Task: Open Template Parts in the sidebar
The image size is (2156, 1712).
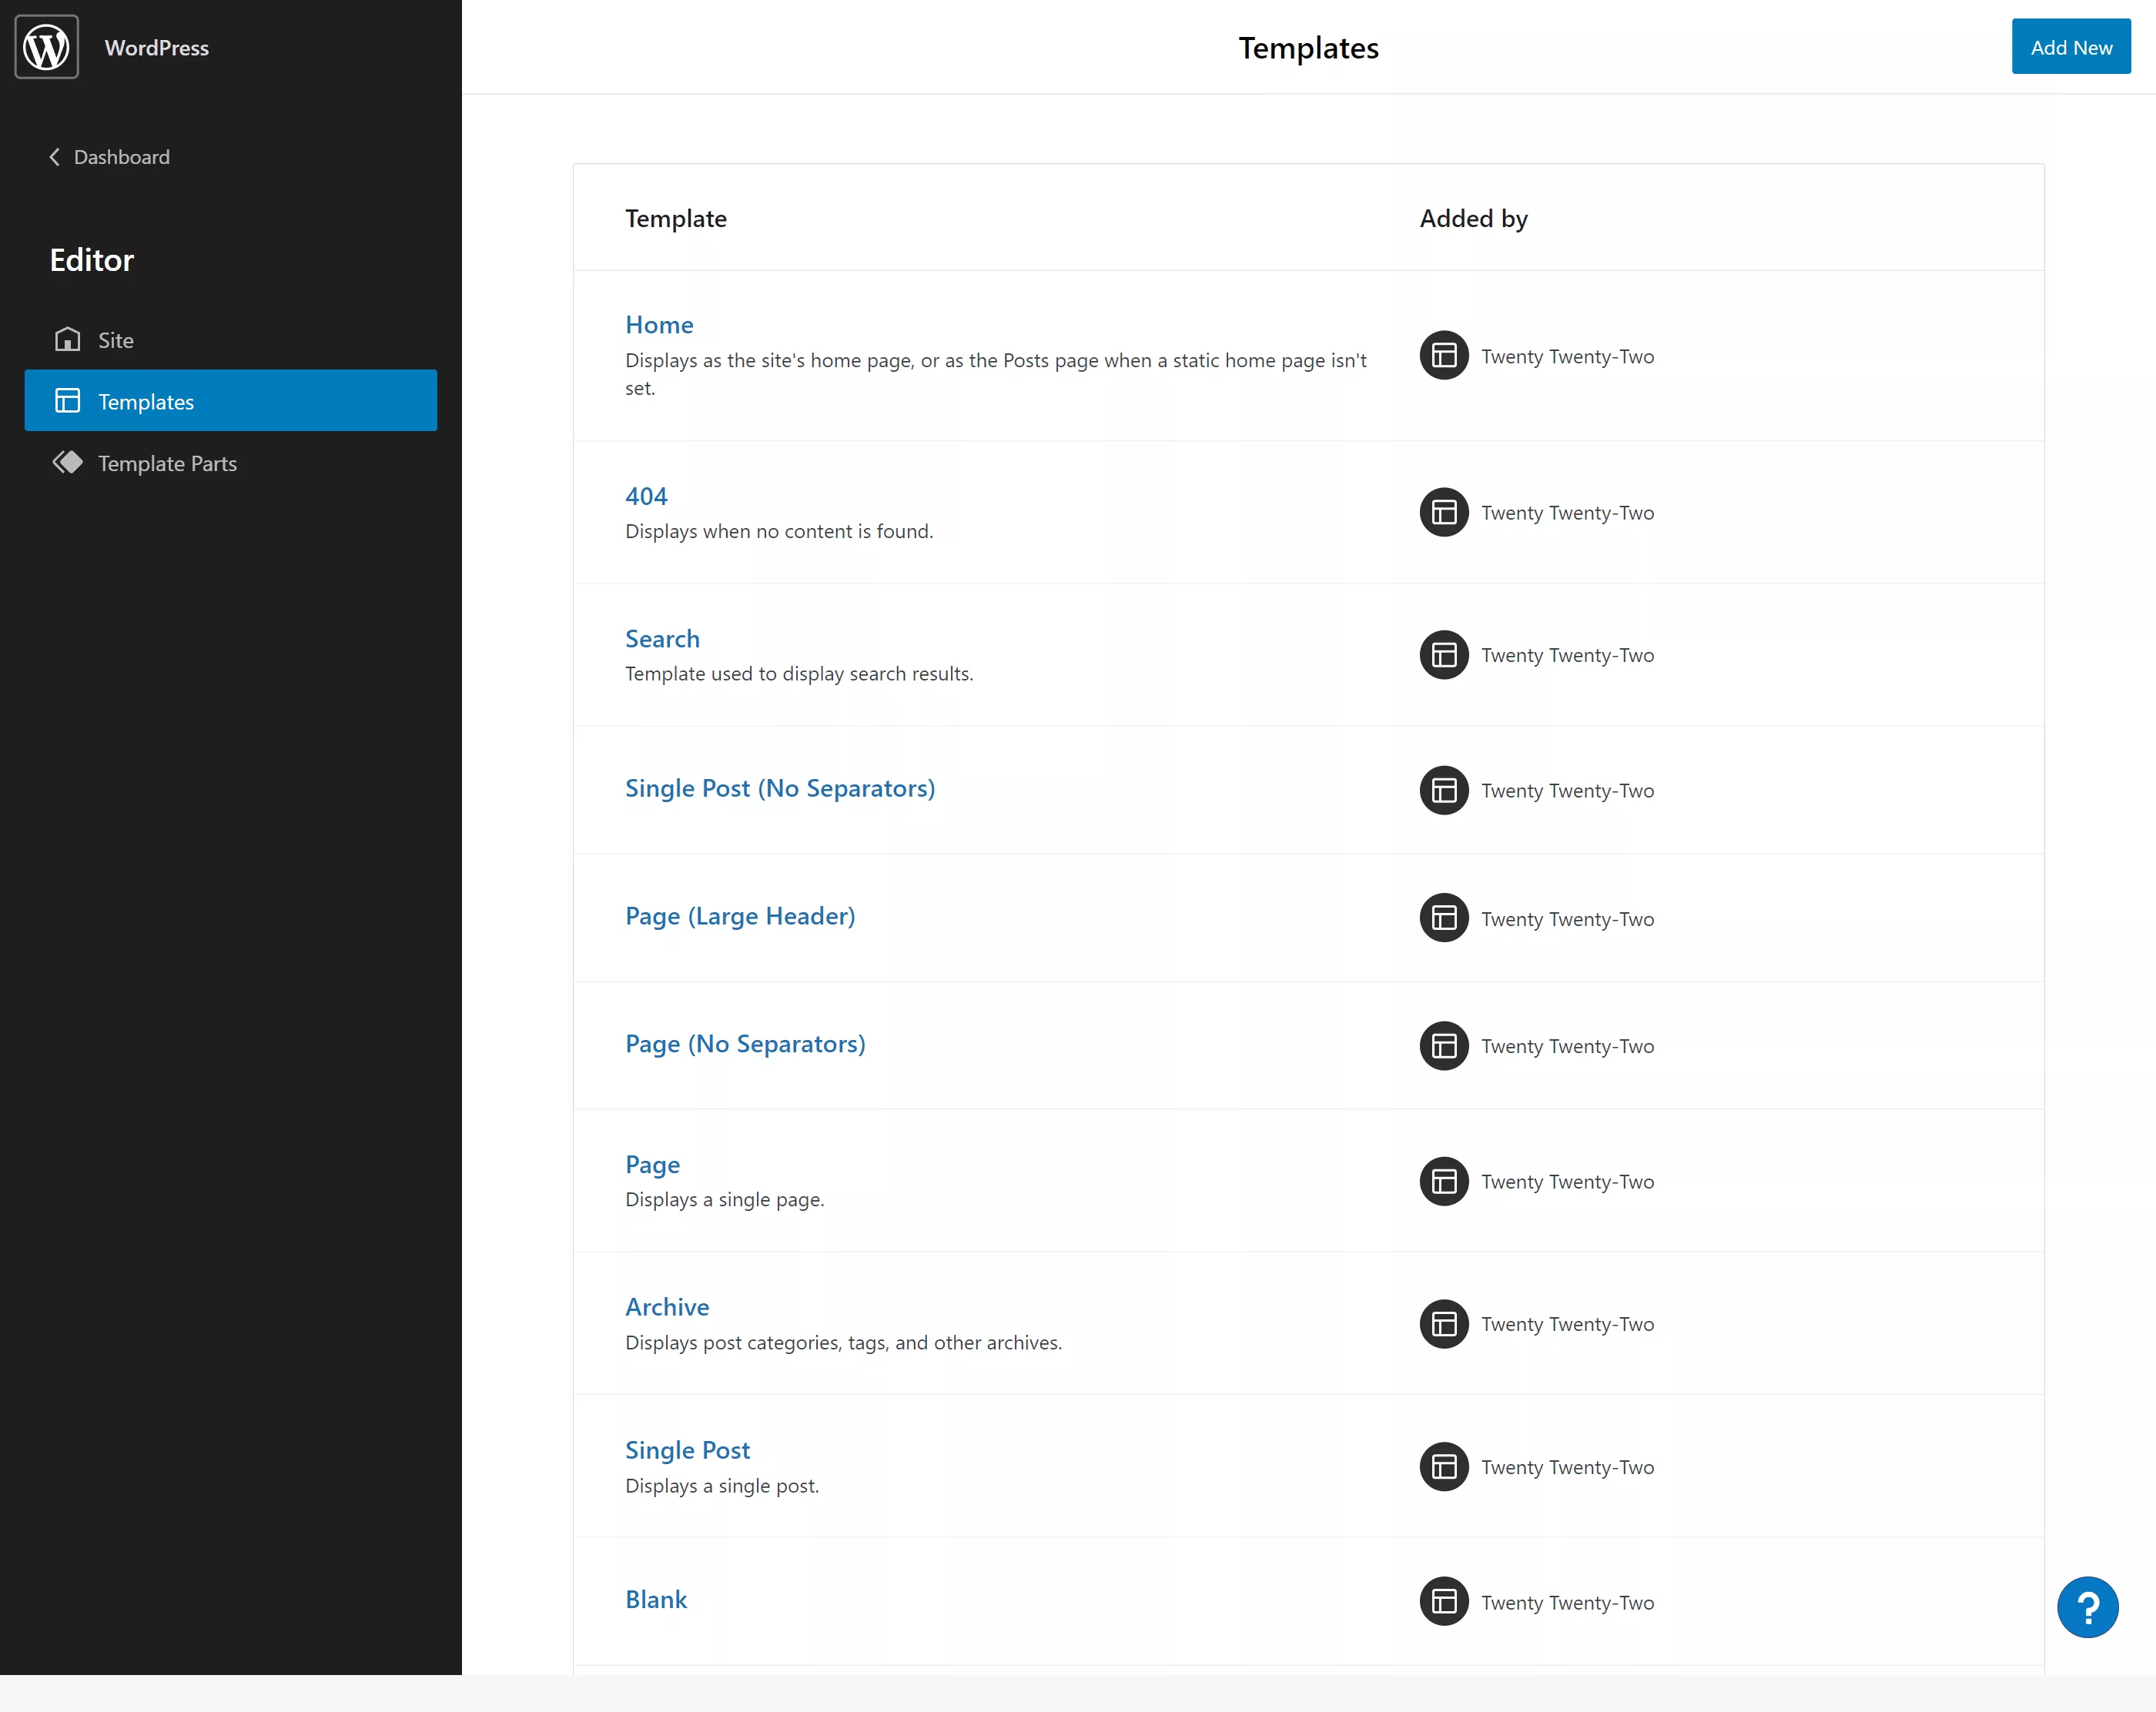Action: [231, 463]
